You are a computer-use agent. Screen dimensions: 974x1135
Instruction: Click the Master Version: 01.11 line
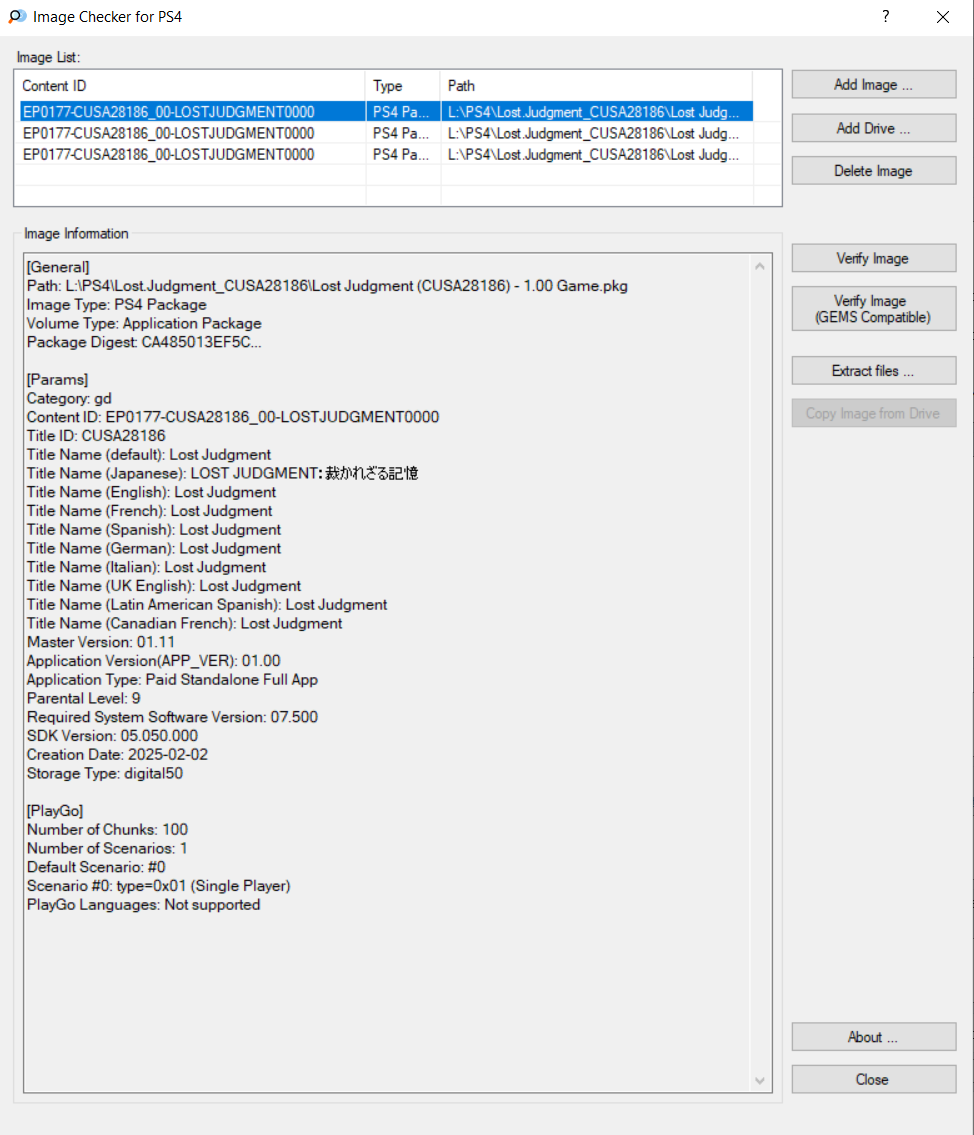[101, 642]
